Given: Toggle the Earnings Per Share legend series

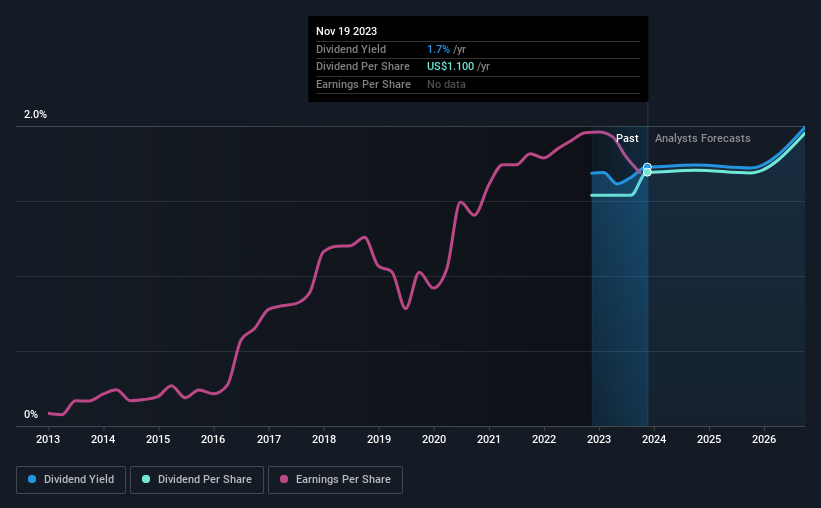Looking at the screenshot, I should click(335, 480).
